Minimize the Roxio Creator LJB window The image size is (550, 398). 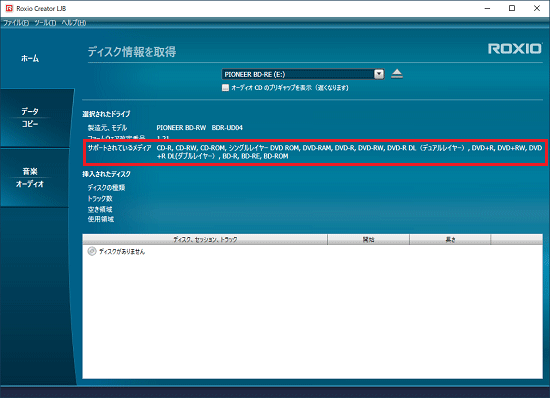[x=487, y=8]
